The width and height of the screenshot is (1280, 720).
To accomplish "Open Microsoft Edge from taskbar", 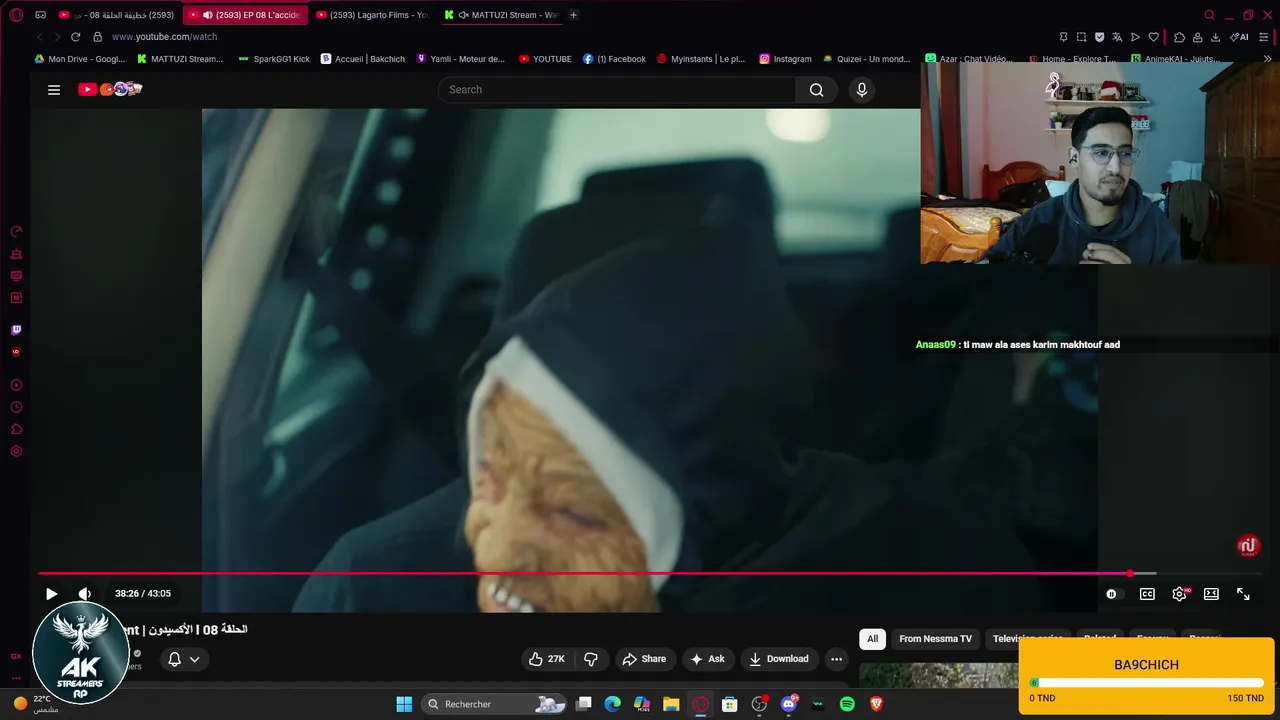I will [612, 704].
